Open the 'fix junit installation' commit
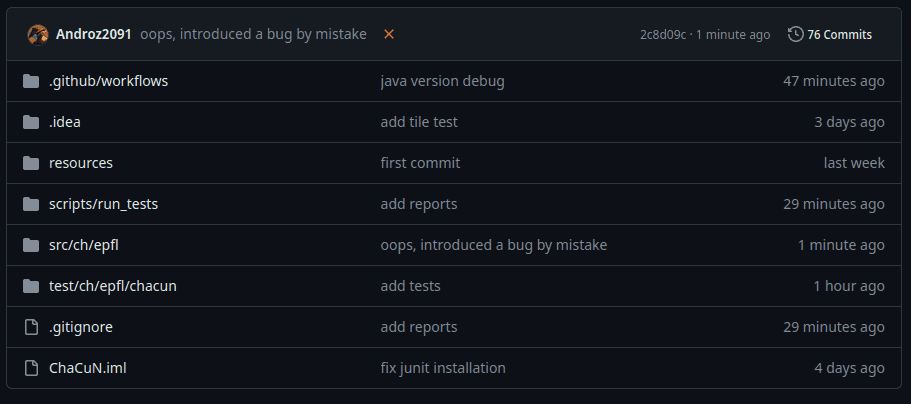 pyautogui.click(x=443, y=368)
